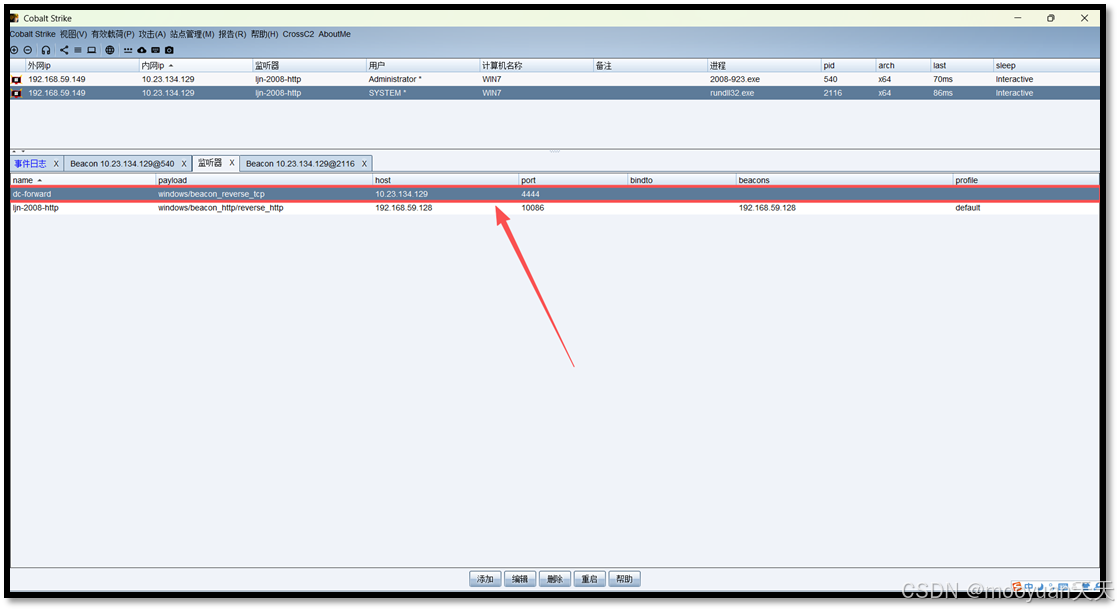Image resolution: width=1119 pixels, height=611 pixels.
Task: Sort sessions by 外网ip column
Action: tap(81, 66)
